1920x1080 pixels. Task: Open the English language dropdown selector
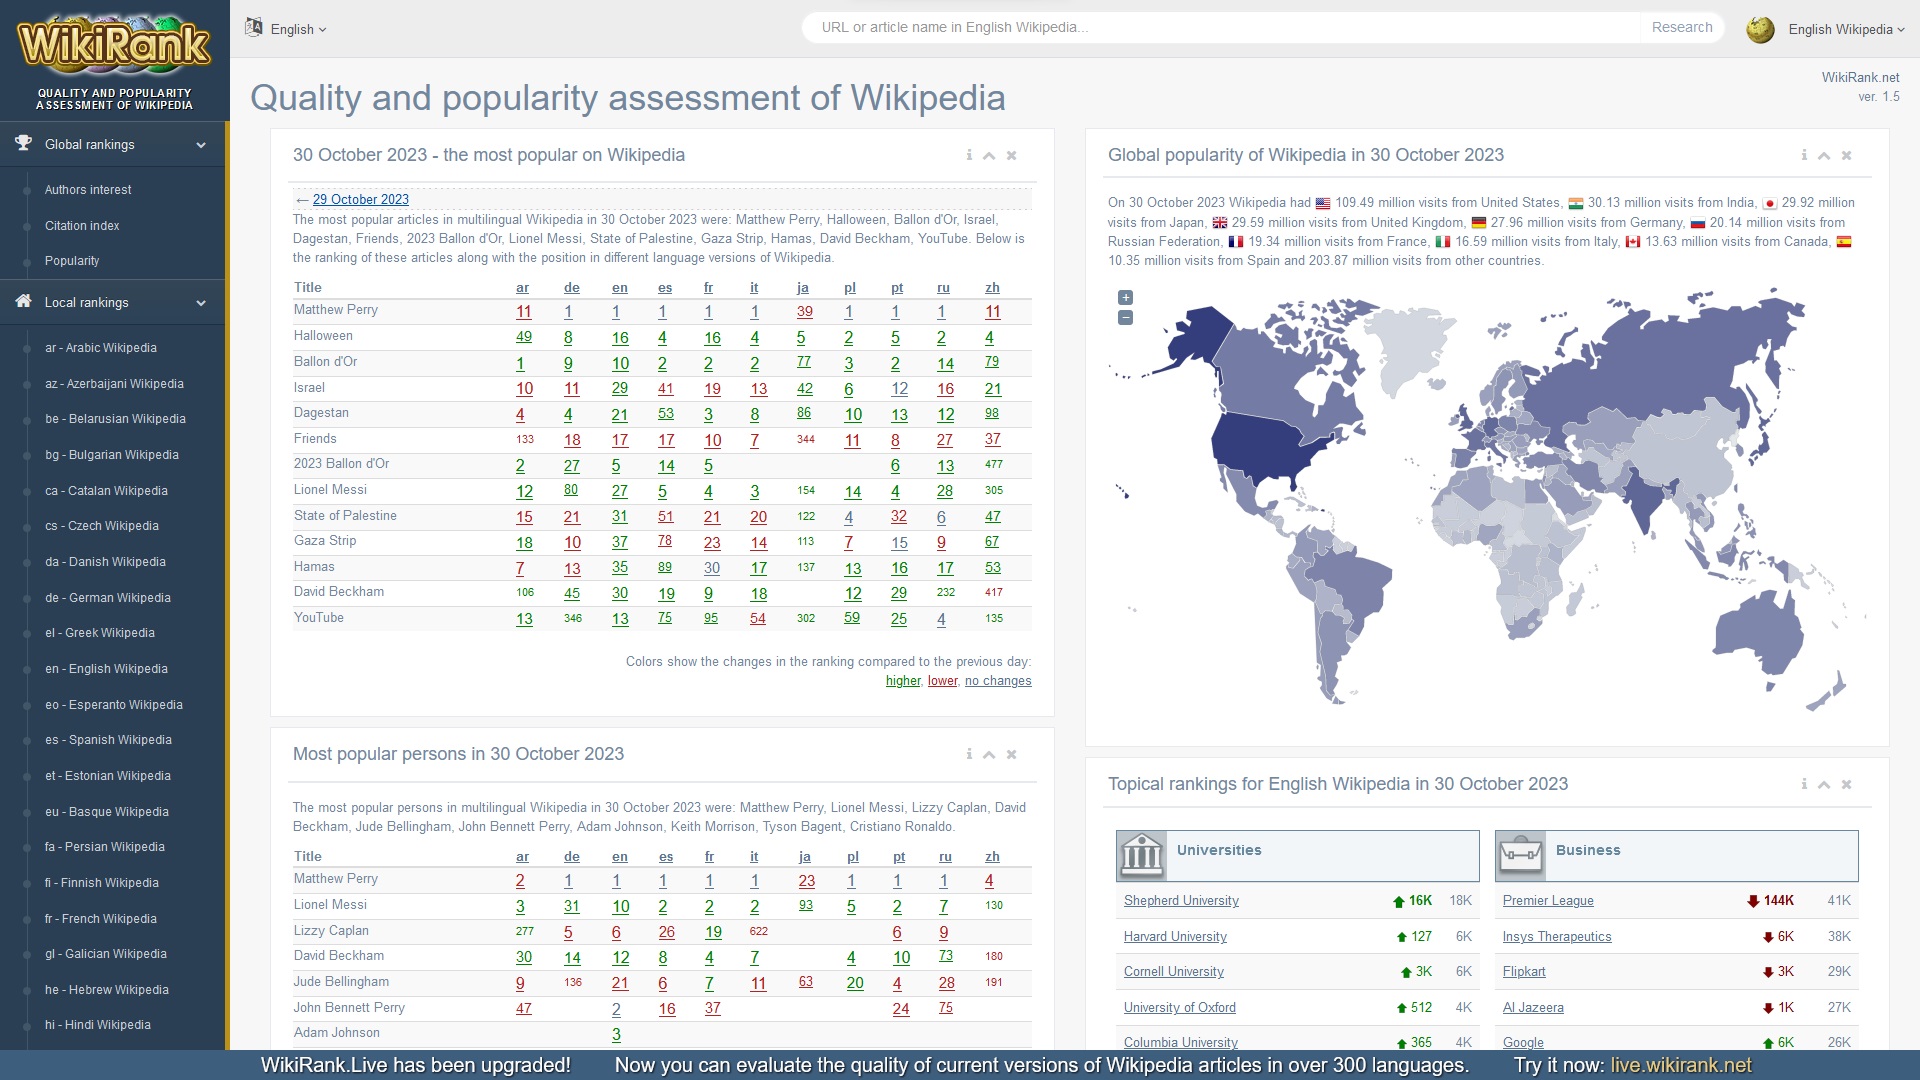click(x=290, y=26)
